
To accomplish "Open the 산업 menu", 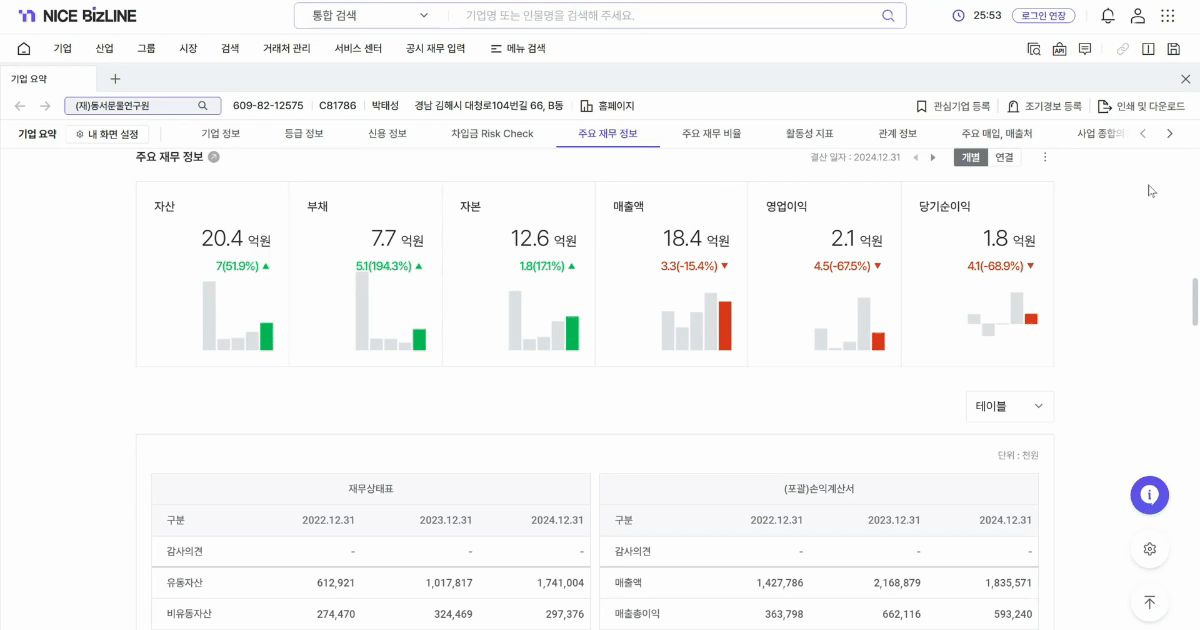I will point(105,49).
